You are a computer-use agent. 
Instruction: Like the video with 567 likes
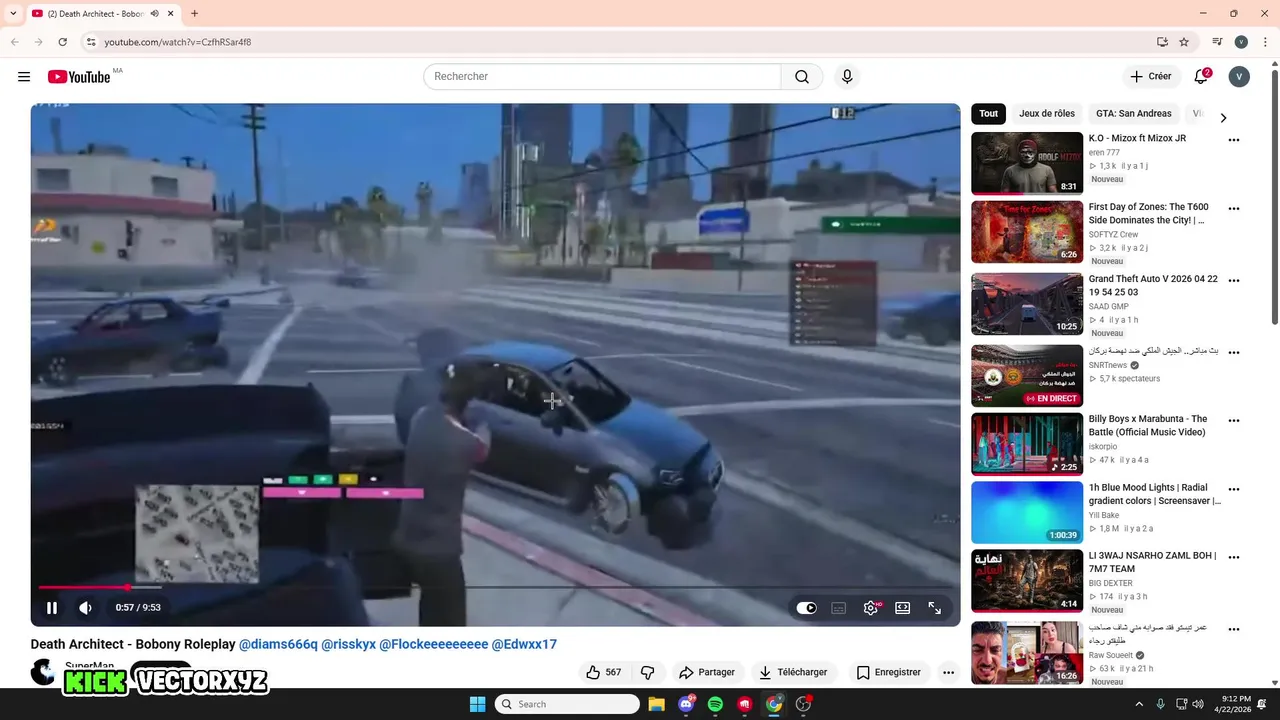[x=603, y=672]
